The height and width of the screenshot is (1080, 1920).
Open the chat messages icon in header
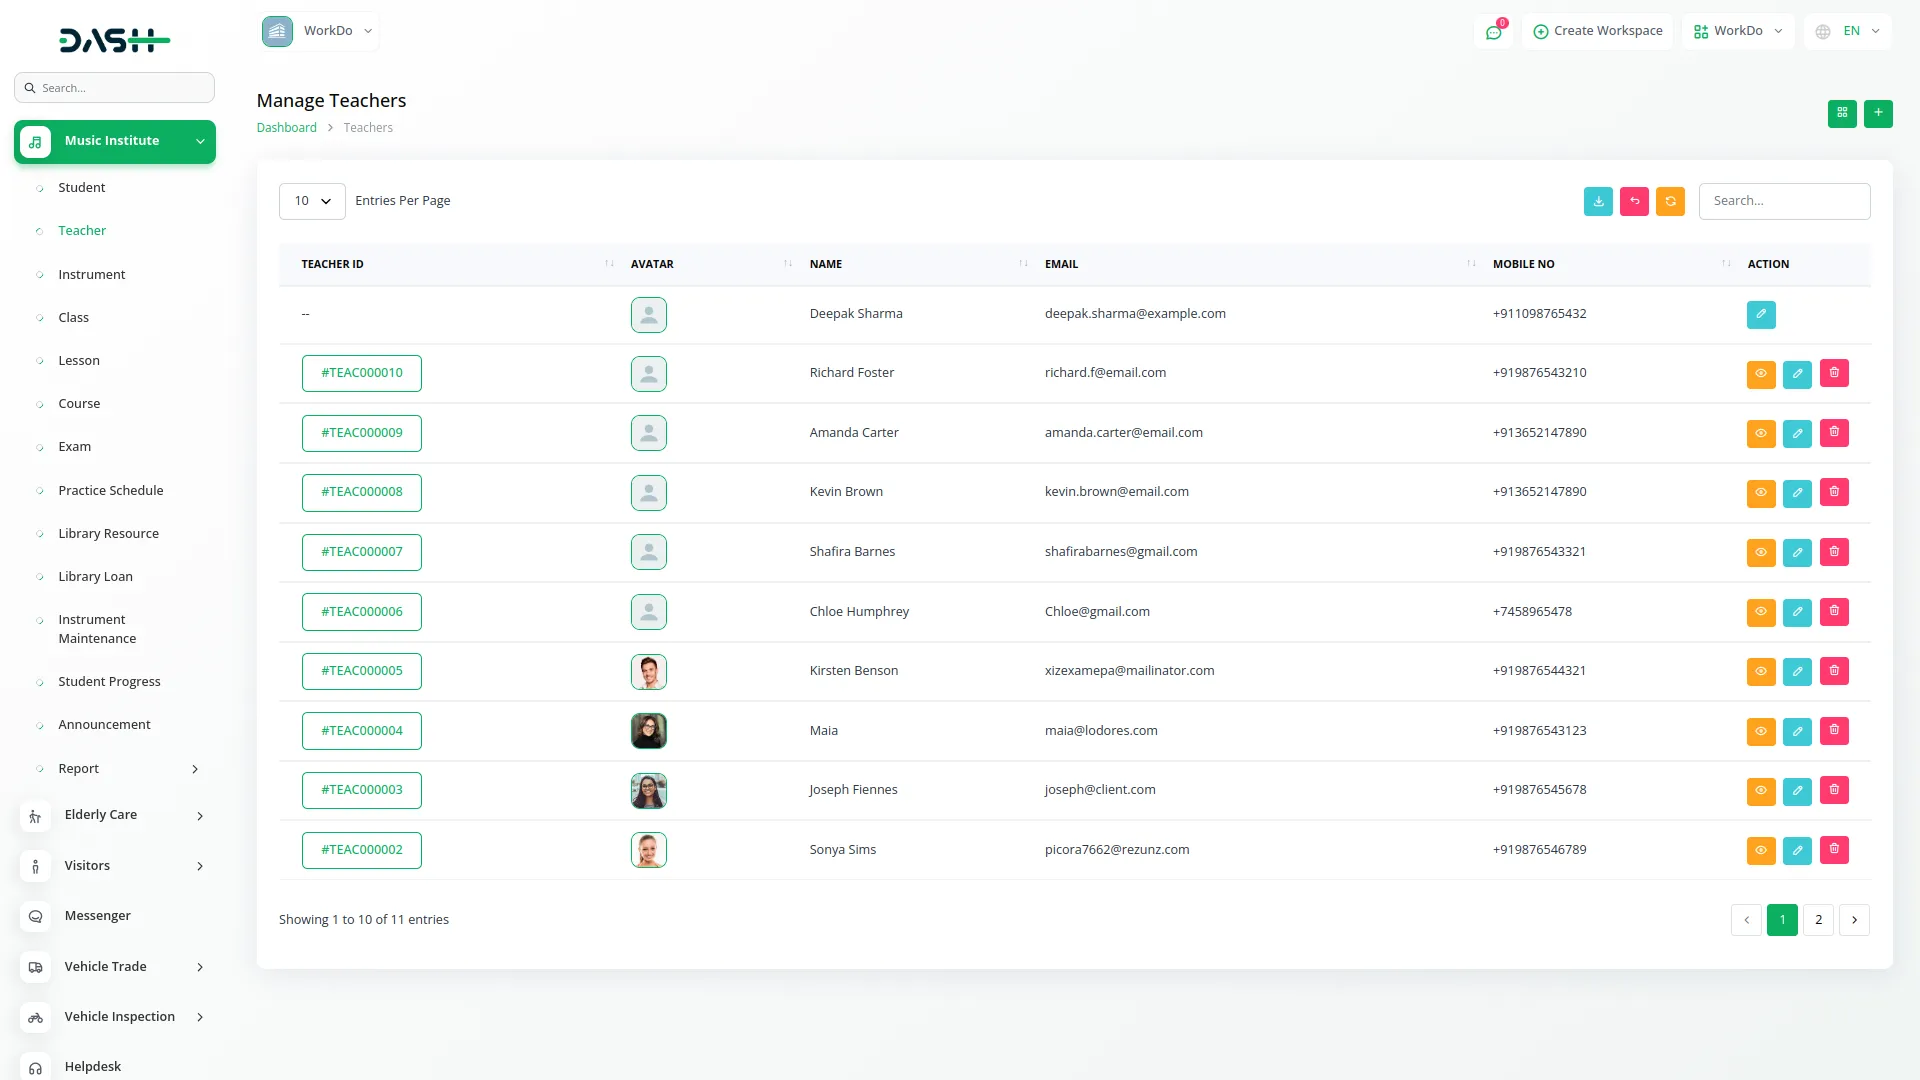pyautogui.click(x=1493, y=32)
